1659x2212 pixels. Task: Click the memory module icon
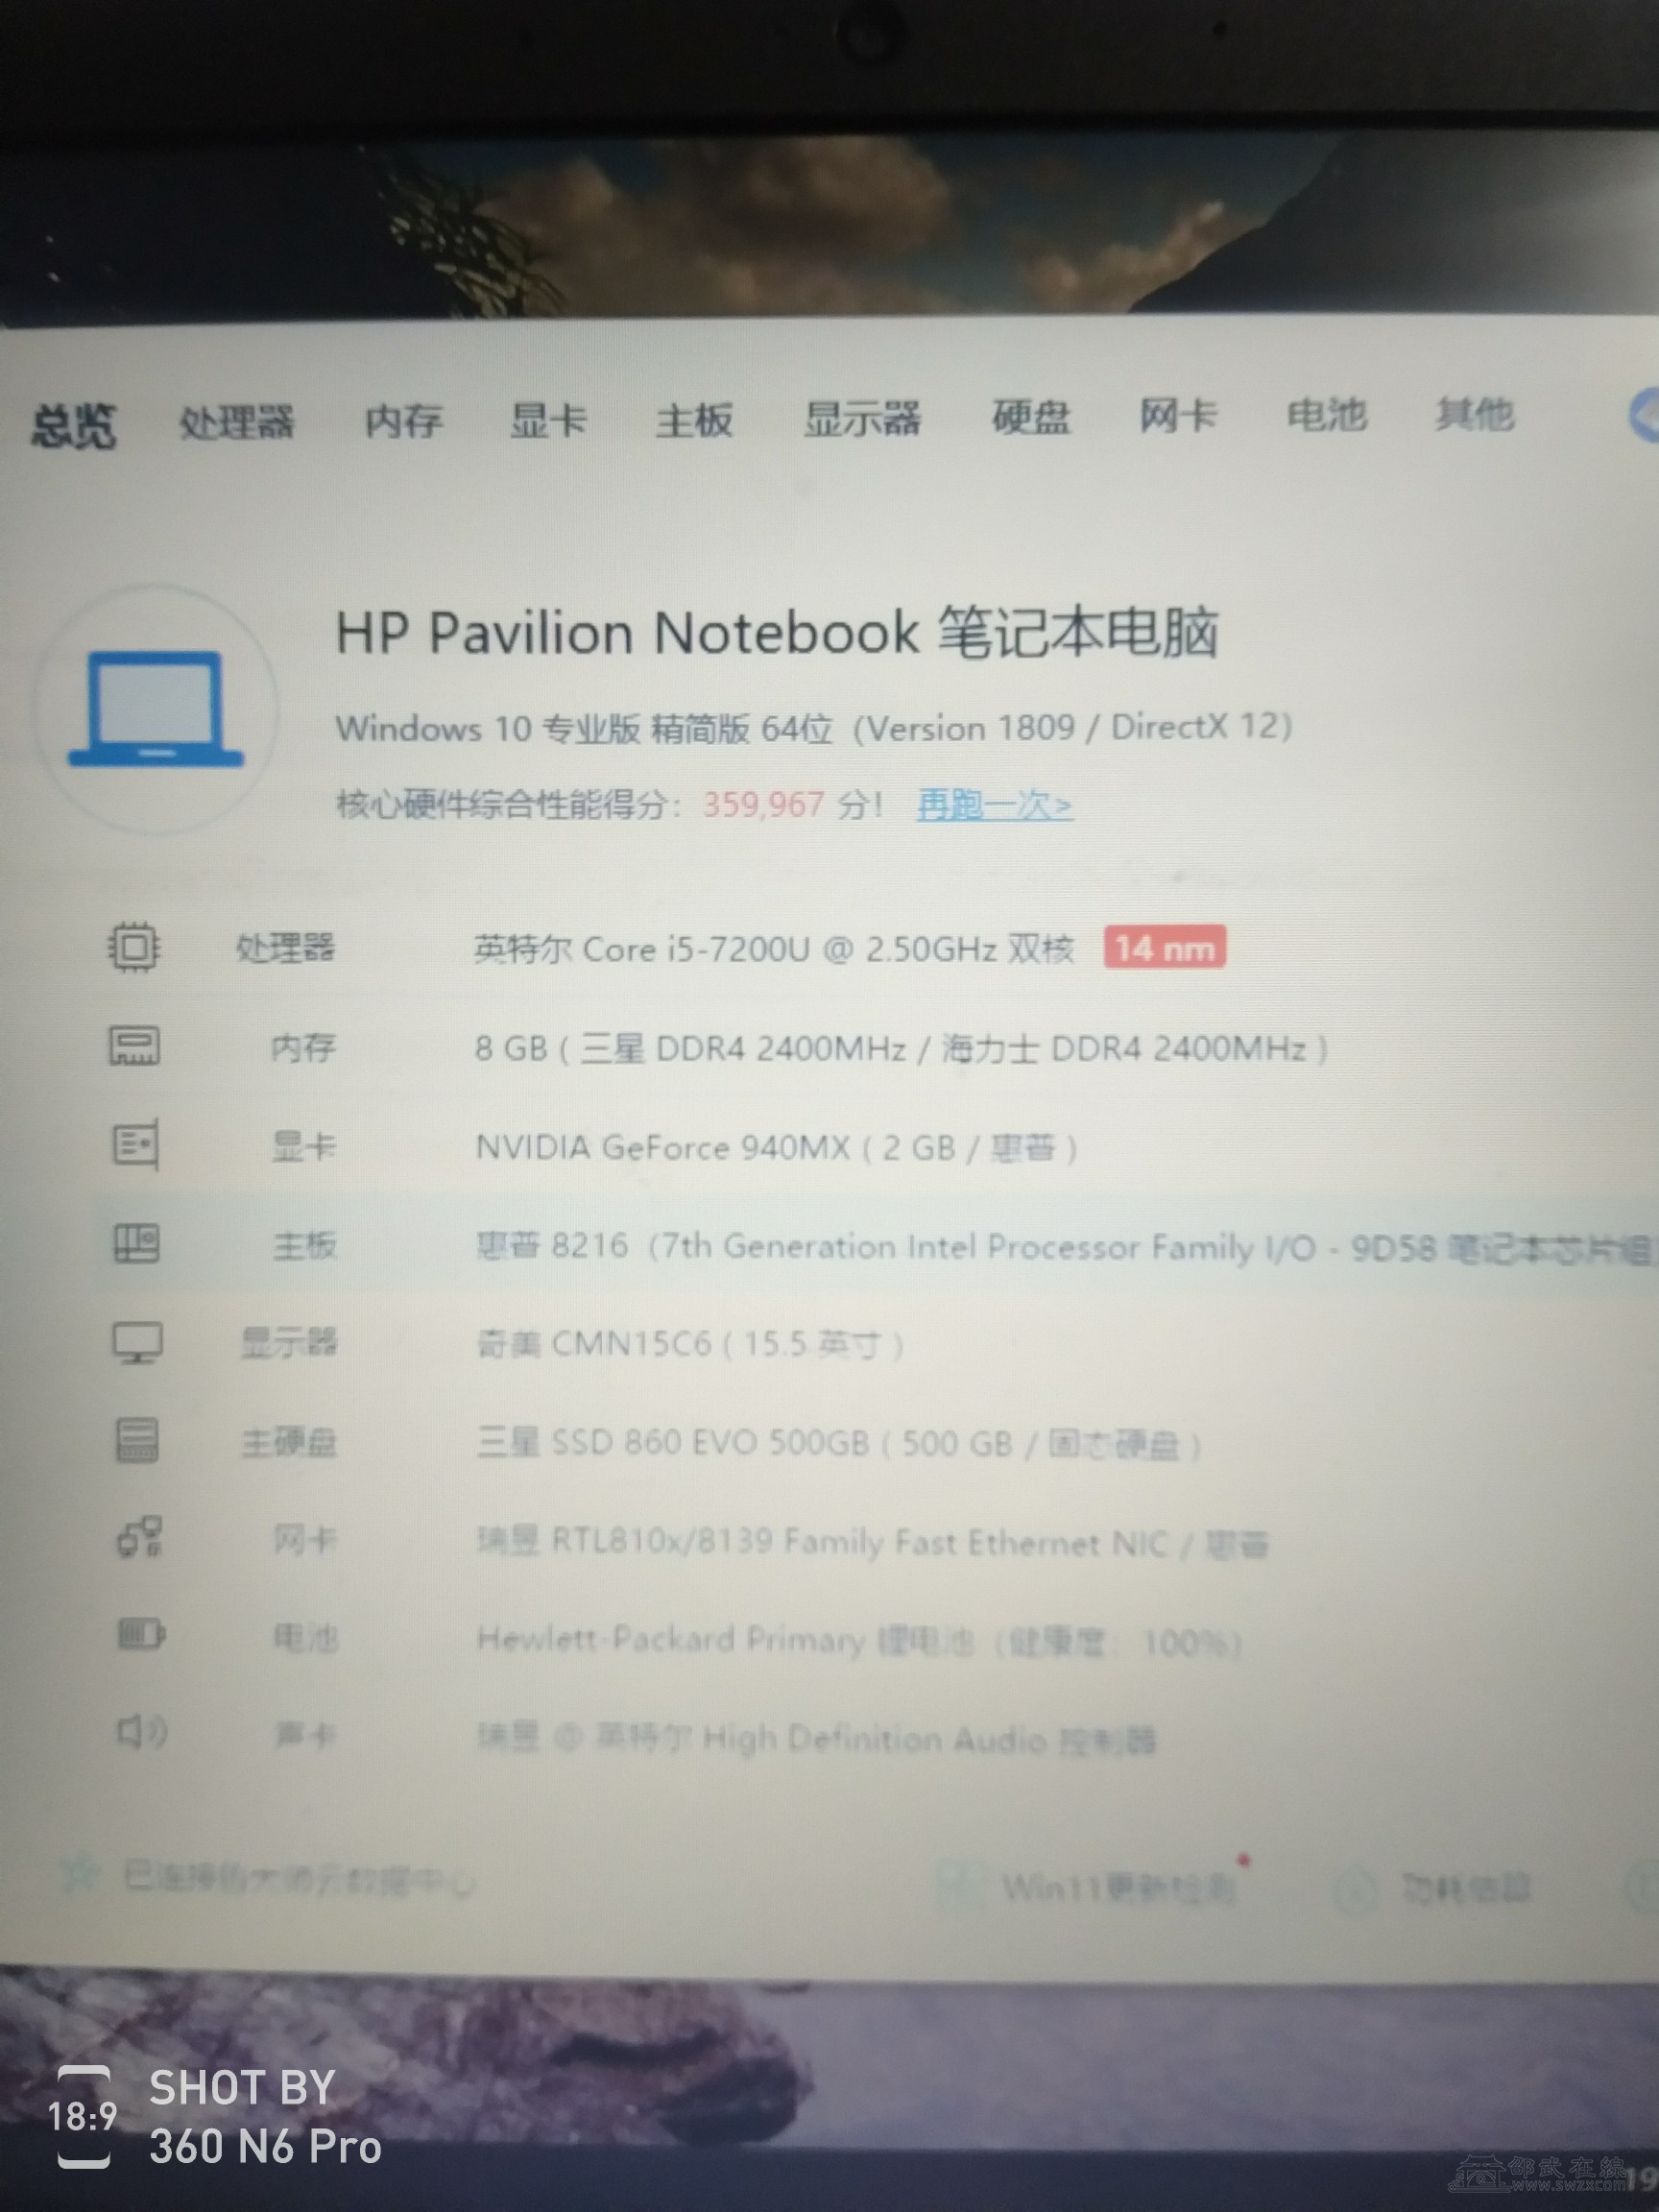tap(134, 1046)
